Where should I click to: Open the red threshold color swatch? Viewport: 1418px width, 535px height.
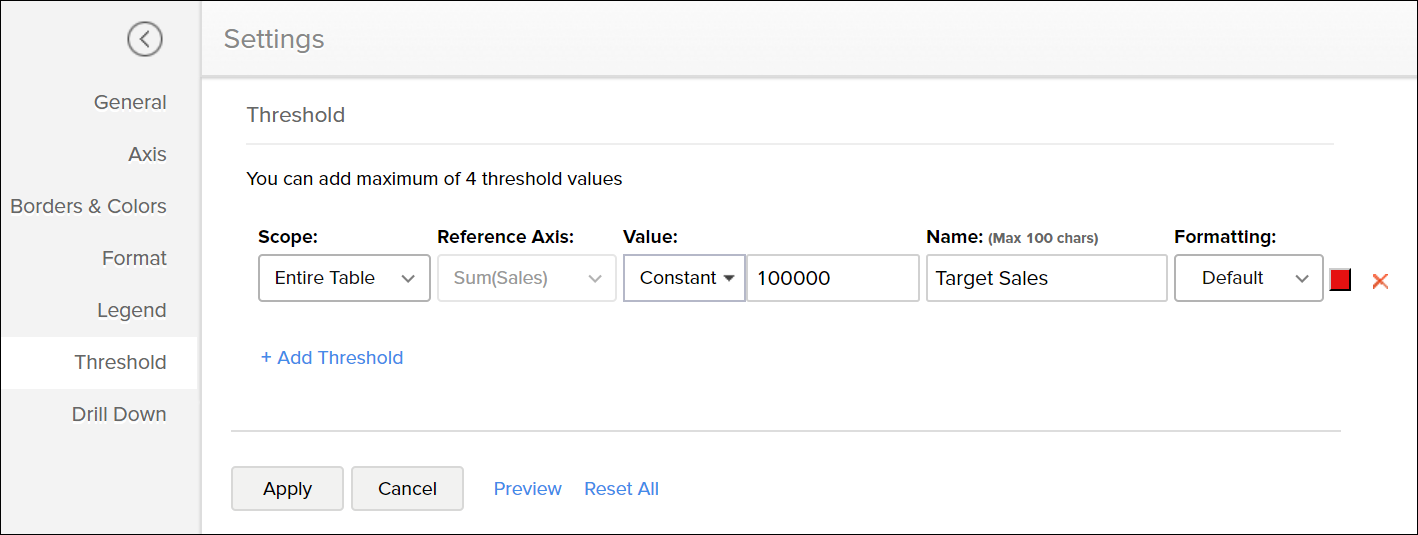point(1340,280)
